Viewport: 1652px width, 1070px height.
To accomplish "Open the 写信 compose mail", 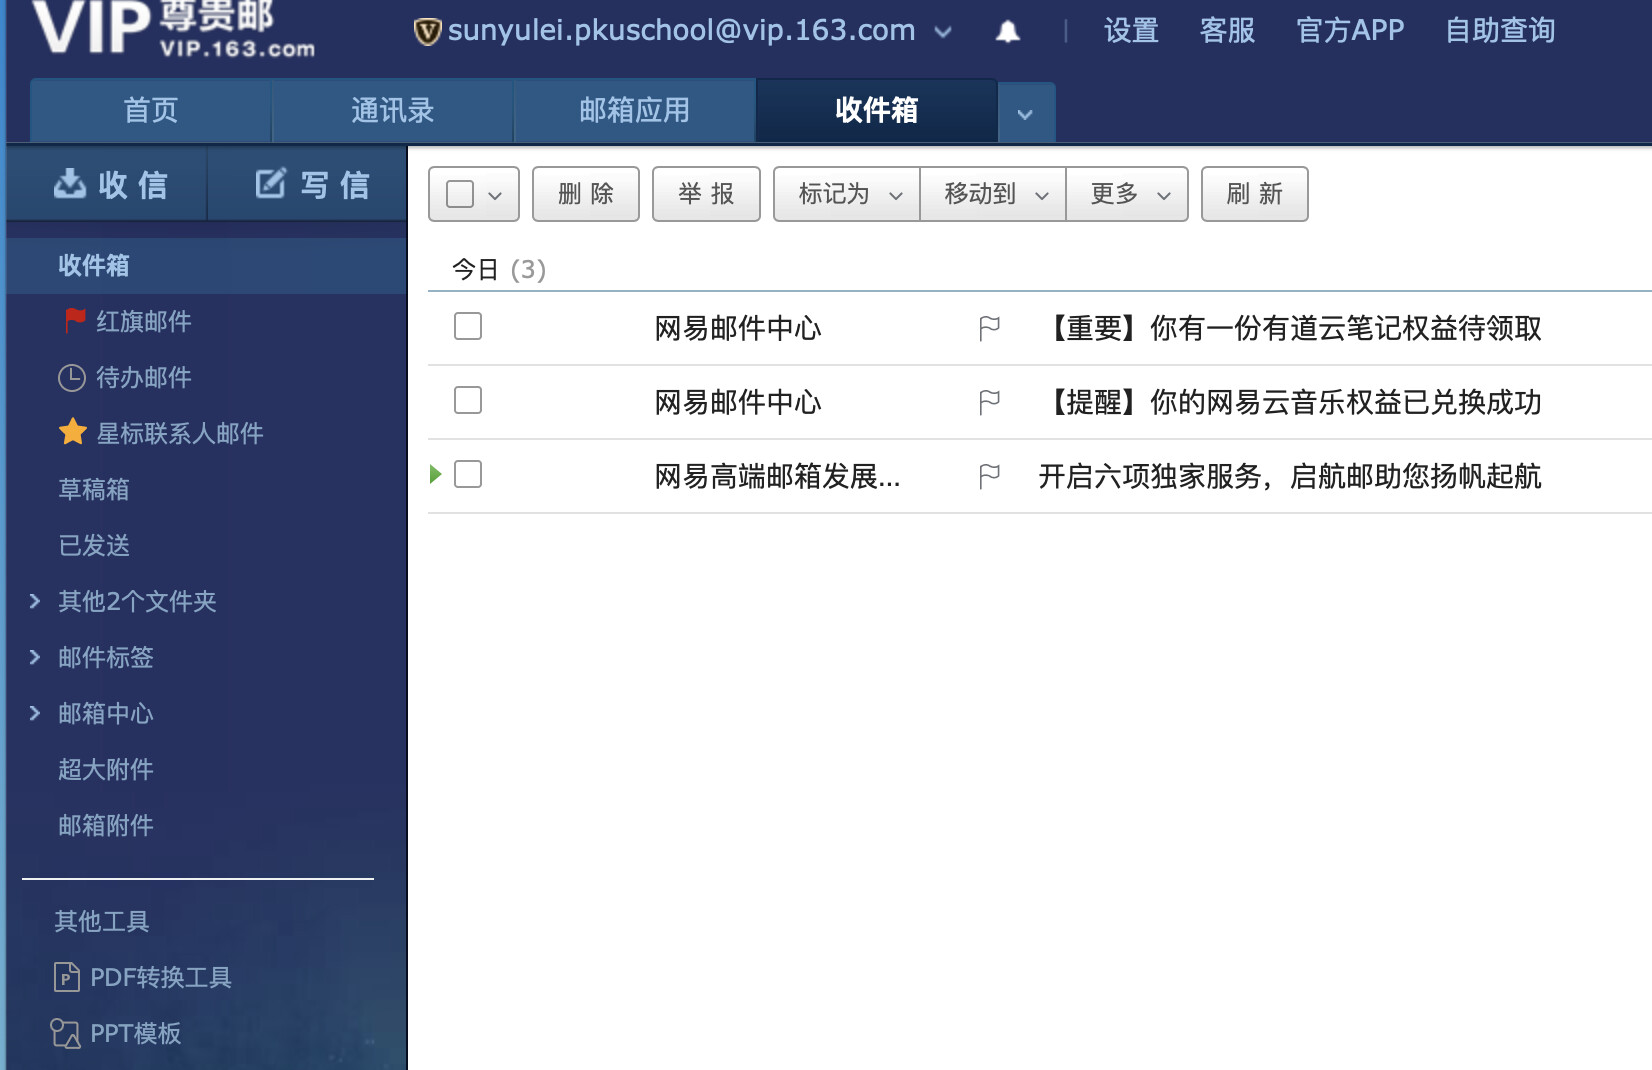I will (311, 185).
